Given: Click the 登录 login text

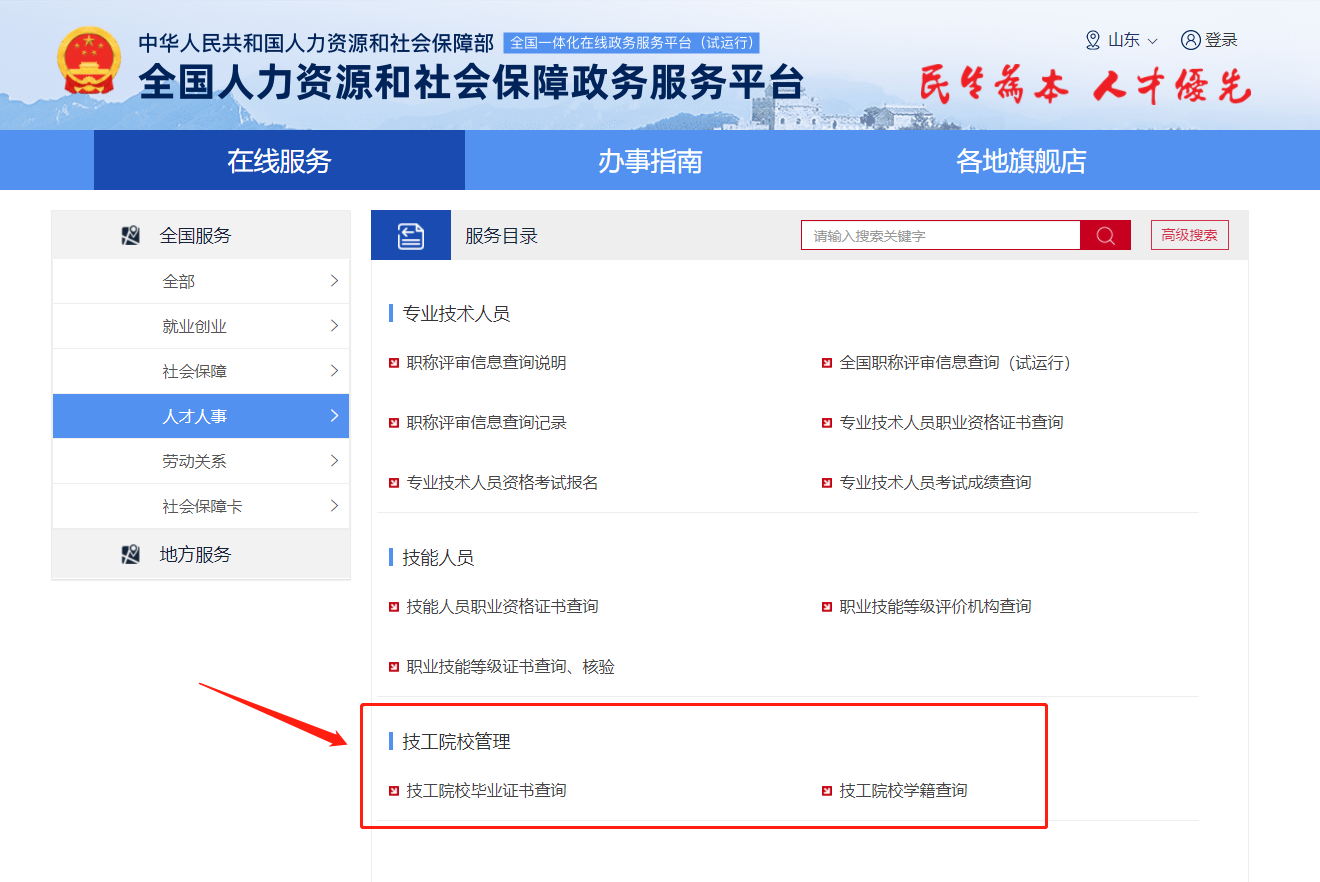Looking at the screenshot, I should pos(1222,39).
